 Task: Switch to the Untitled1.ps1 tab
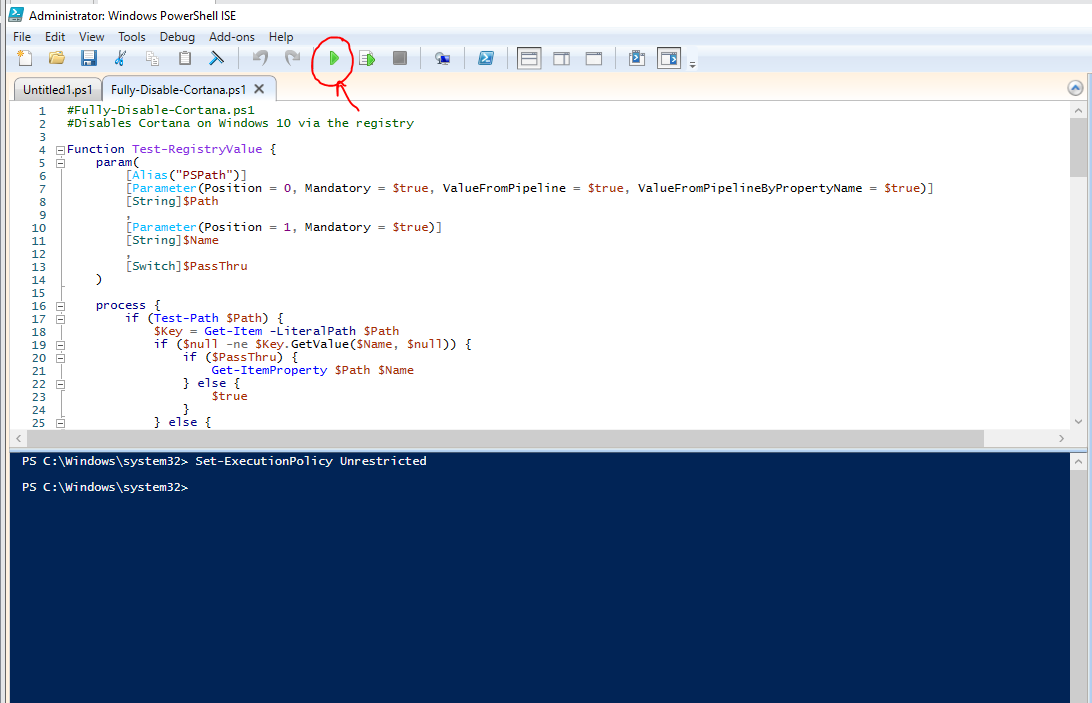[x=58, y=89]
